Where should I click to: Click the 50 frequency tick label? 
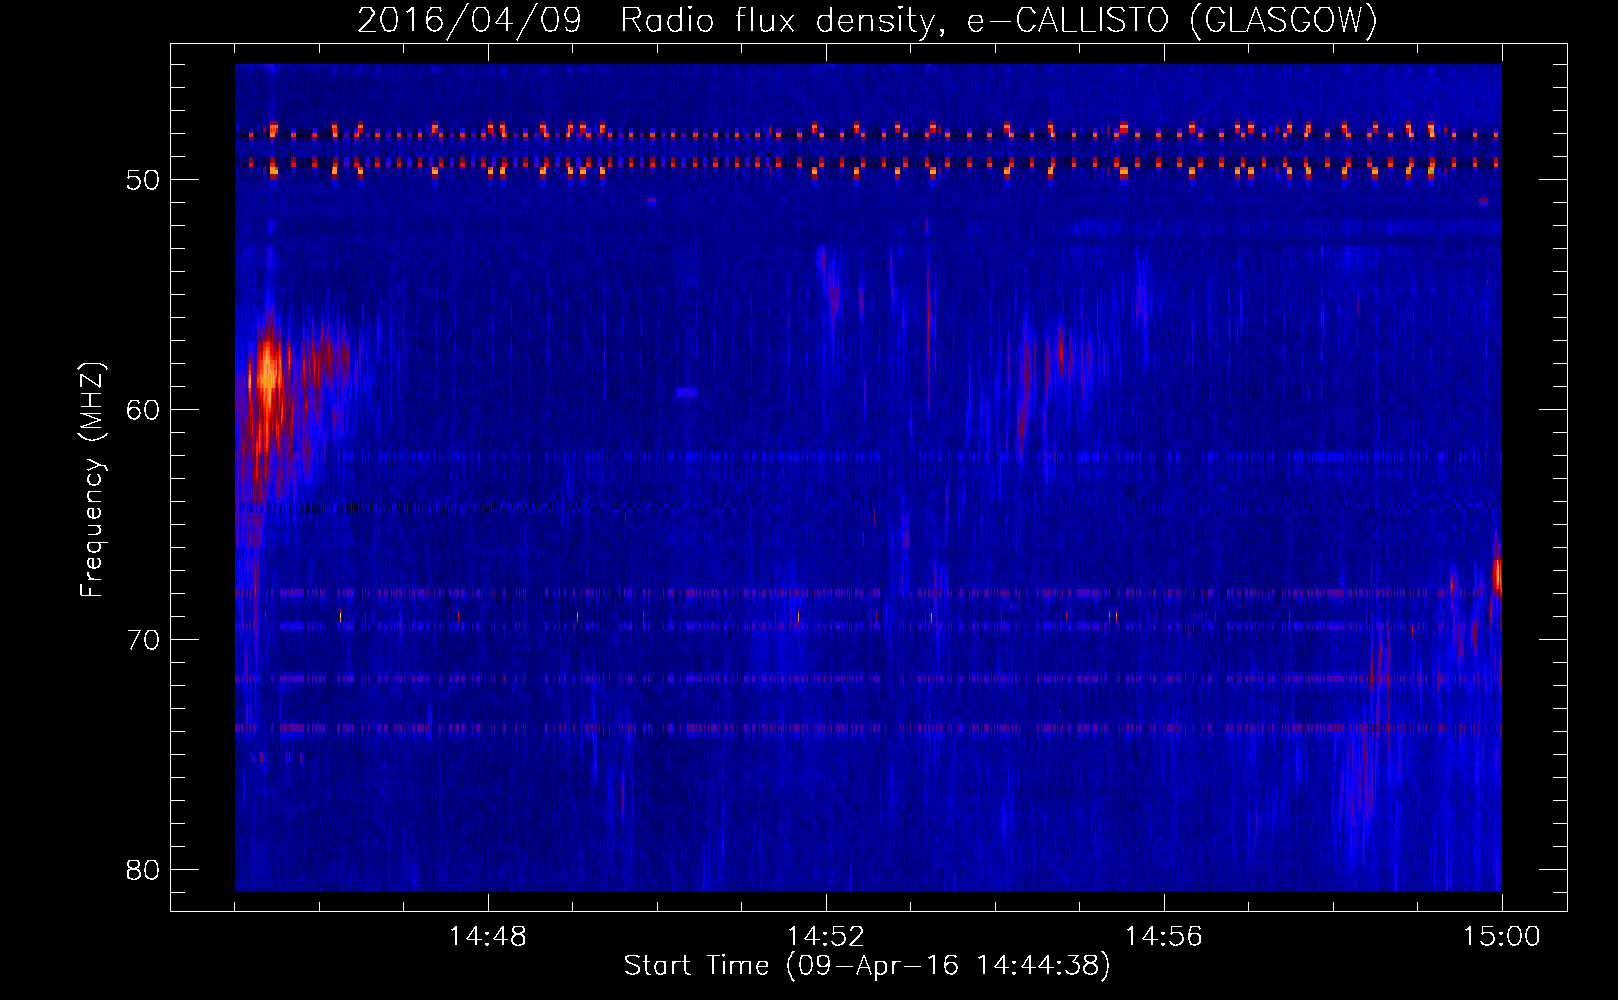[x=143, y=180]
